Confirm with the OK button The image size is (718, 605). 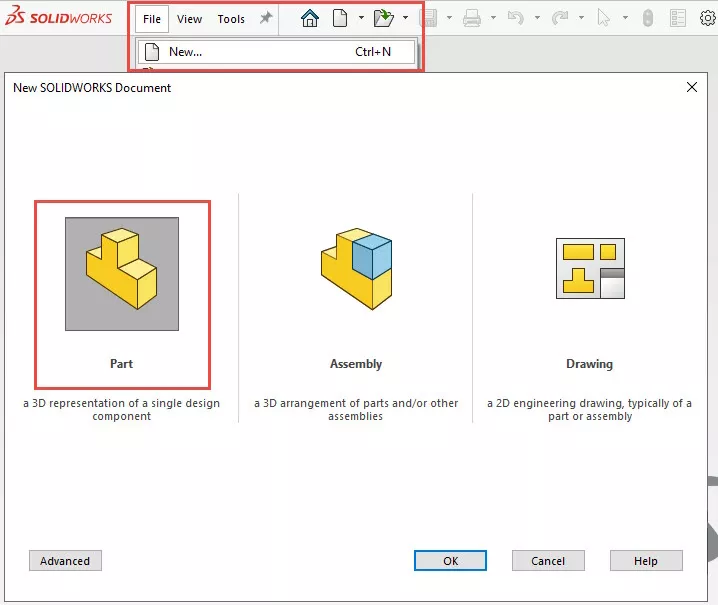point(450,561)
